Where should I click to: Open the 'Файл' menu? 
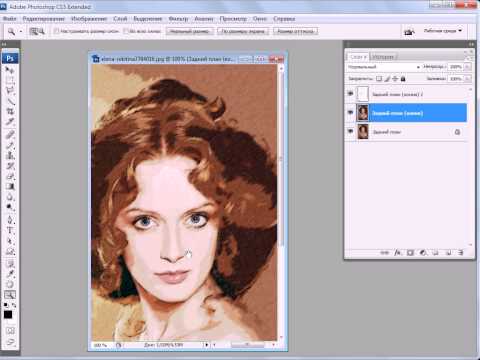click(10, 19)
